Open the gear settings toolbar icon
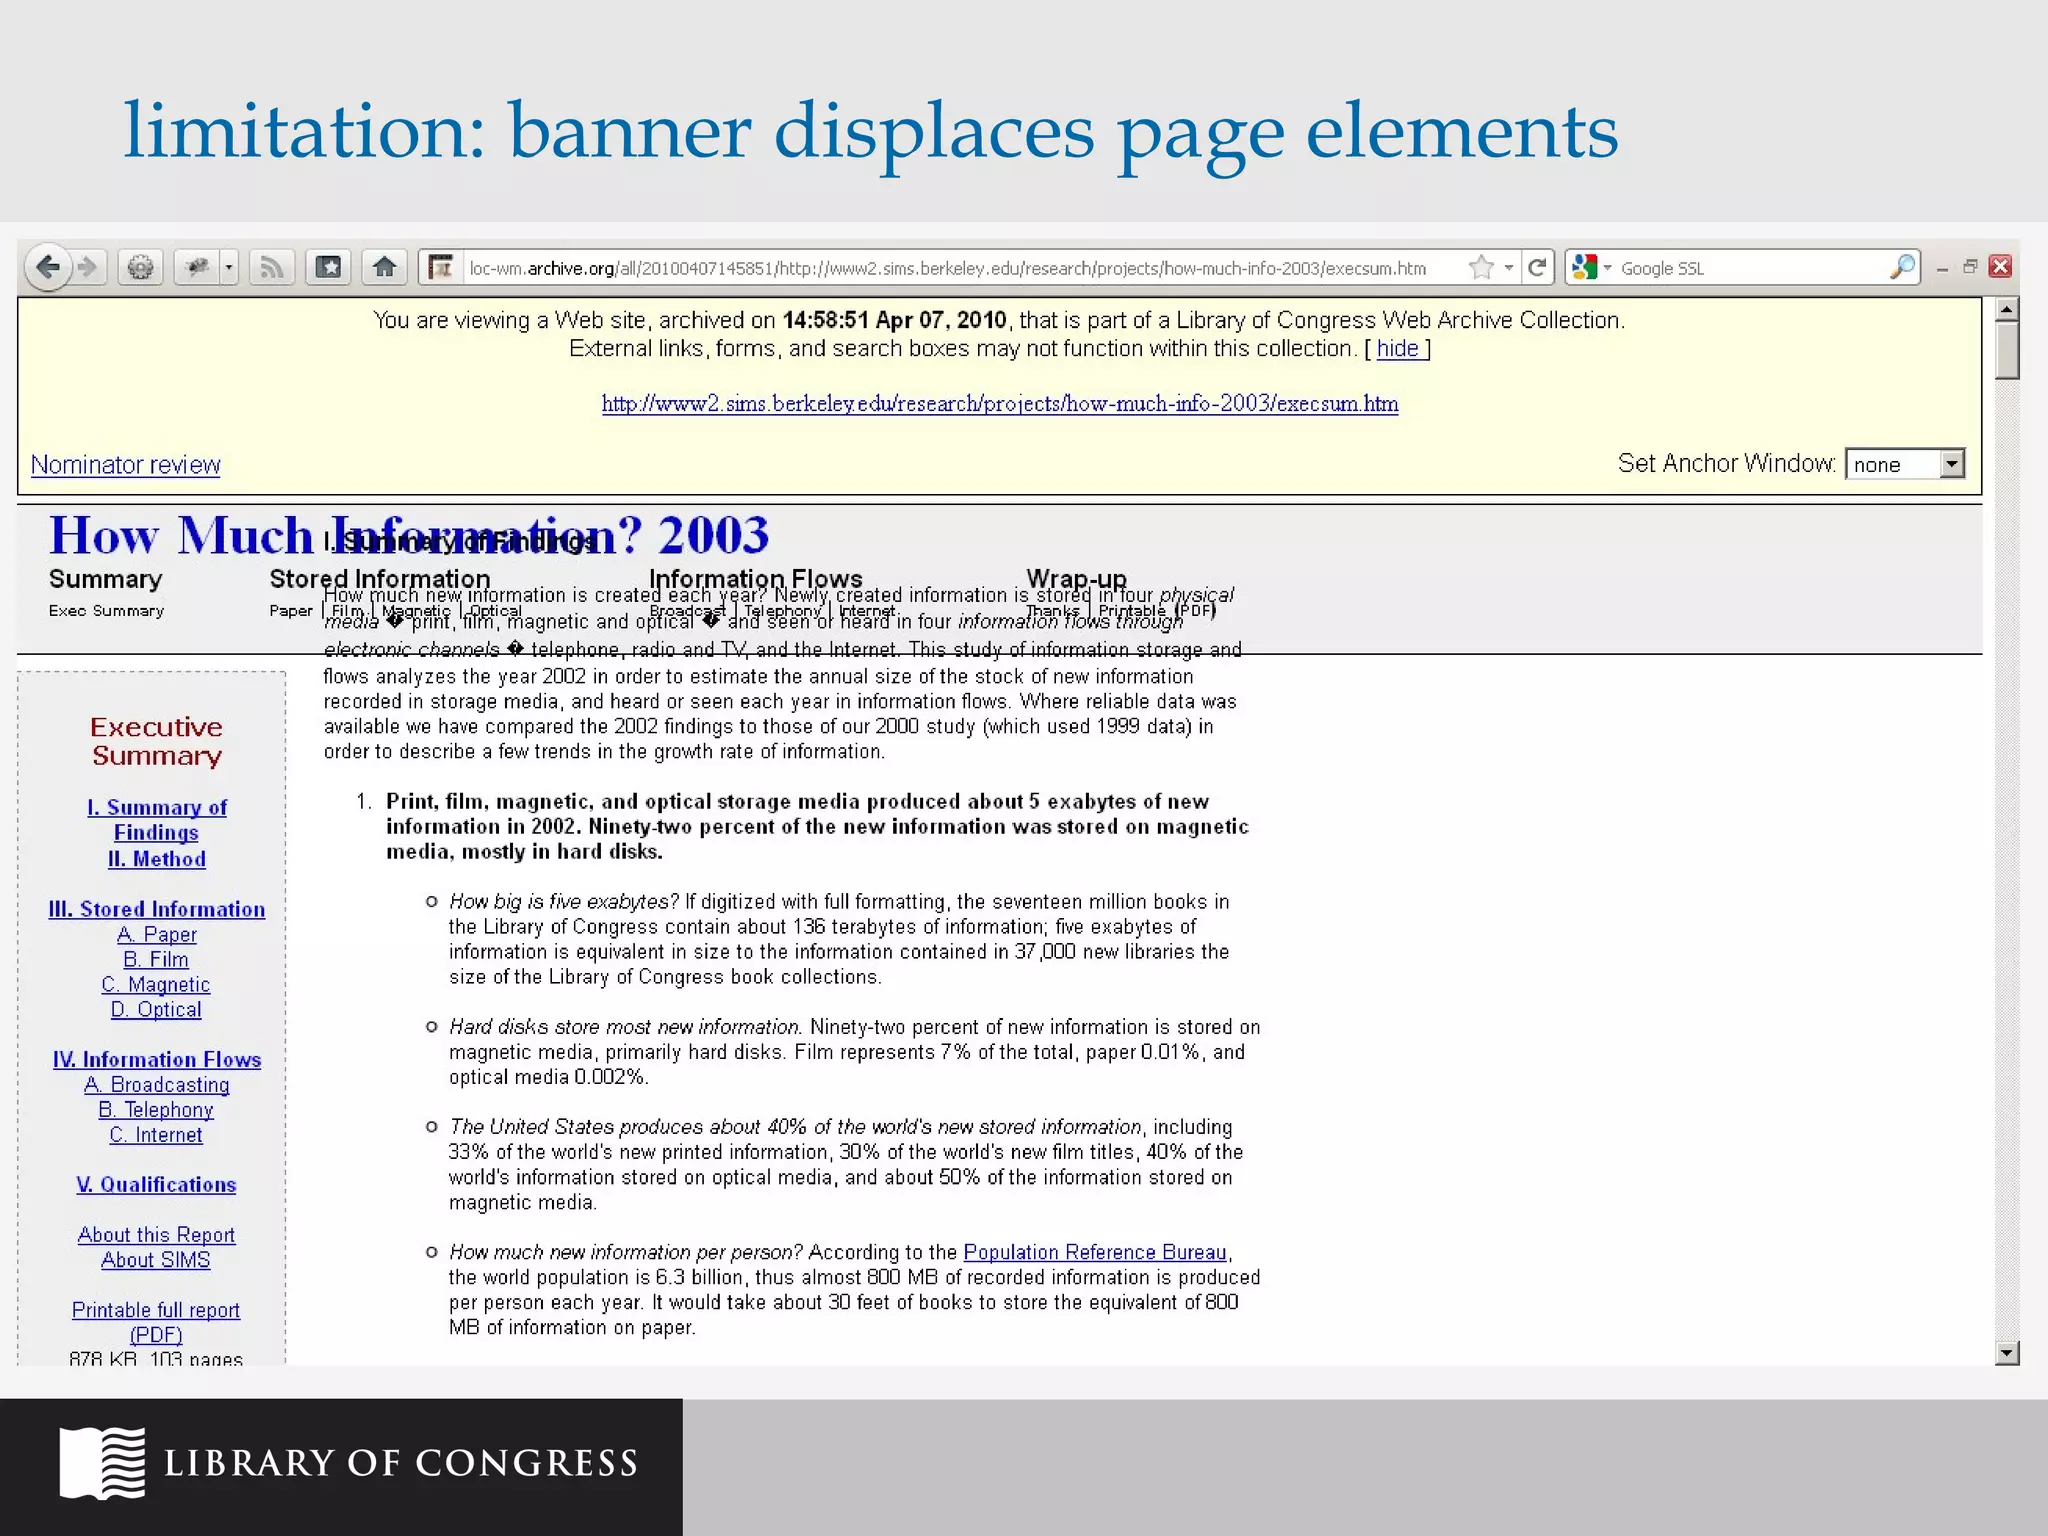Screen dimensions: 2048x1536 141,267
